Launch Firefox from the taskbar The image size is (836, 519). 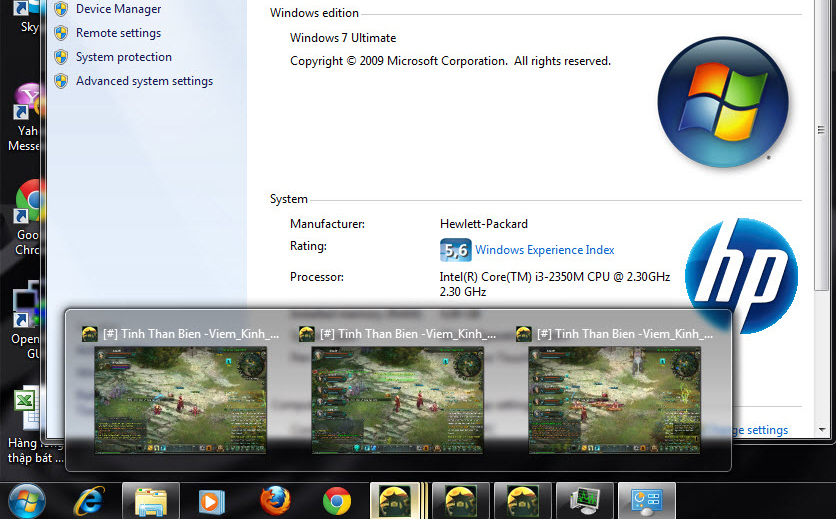pyautogui.click(x=275, y=501)
